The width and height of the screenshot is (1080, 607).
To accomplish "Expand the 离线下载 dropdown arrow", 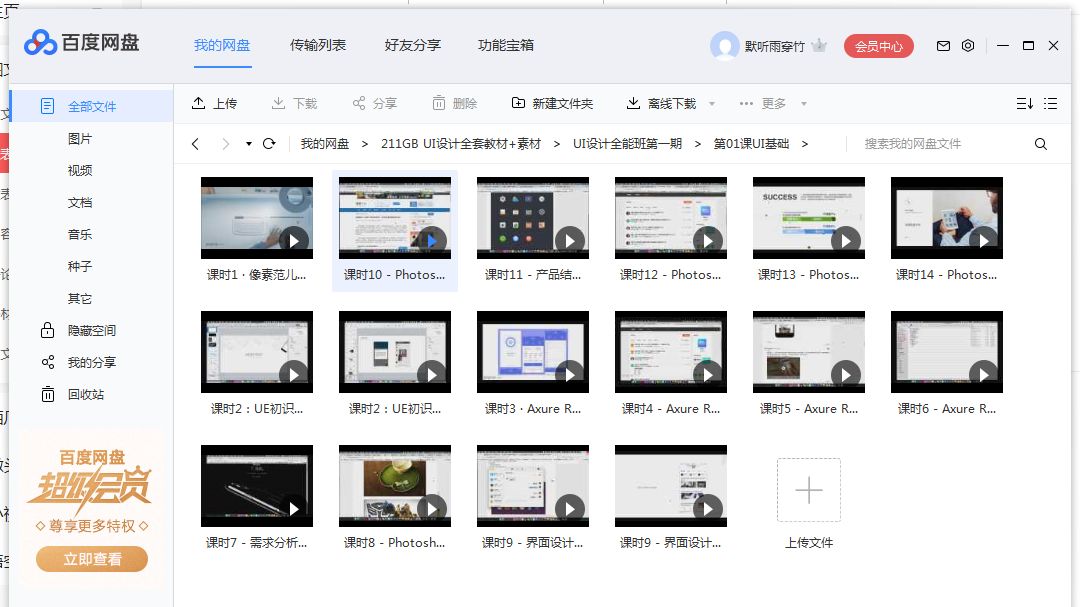I will point(712,104).
